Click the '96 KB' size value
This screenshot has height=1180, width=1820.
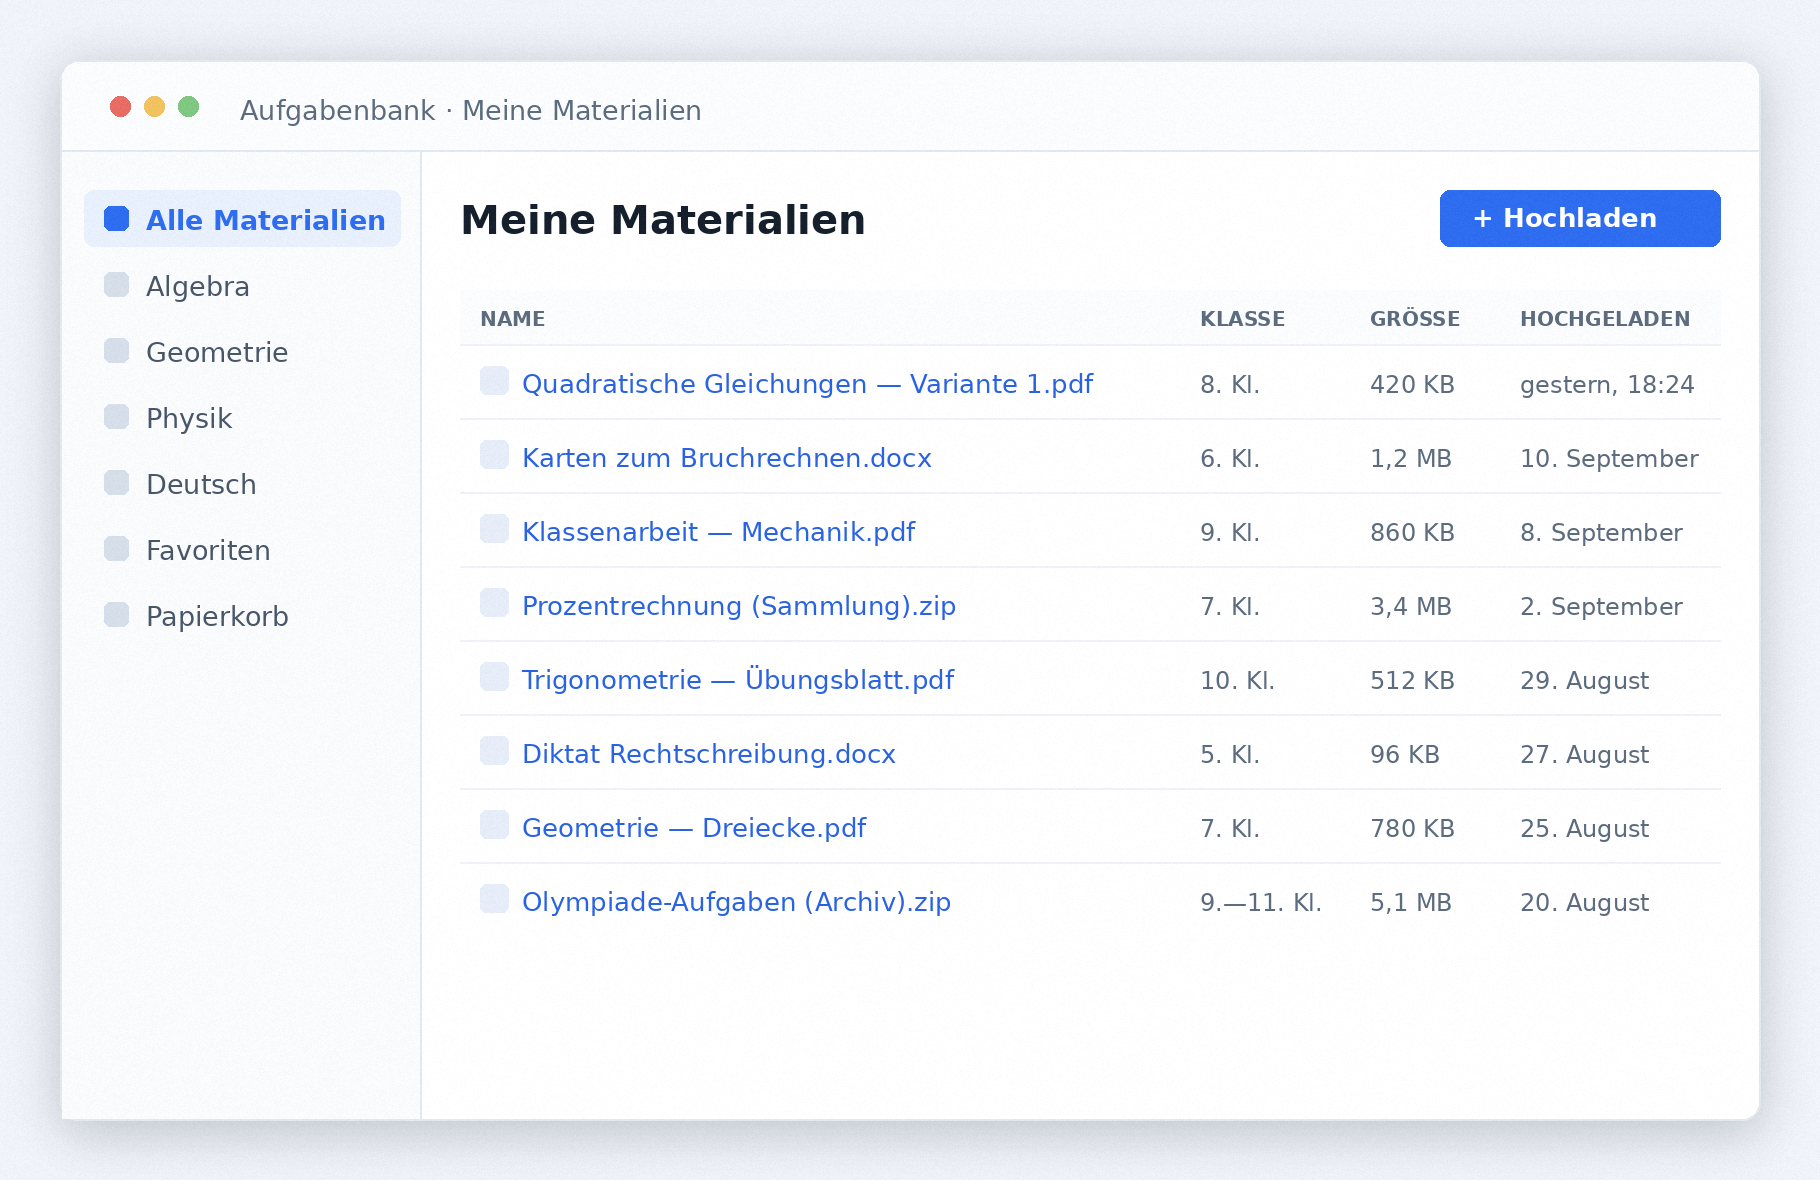coord(1404,755)
